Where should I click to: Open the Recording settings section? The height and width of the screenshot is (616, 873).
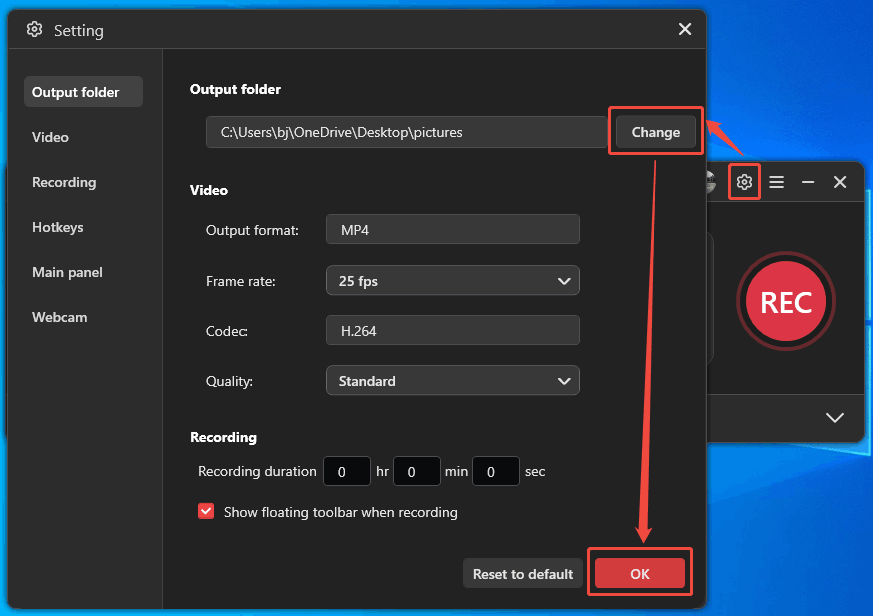[64, 182]
